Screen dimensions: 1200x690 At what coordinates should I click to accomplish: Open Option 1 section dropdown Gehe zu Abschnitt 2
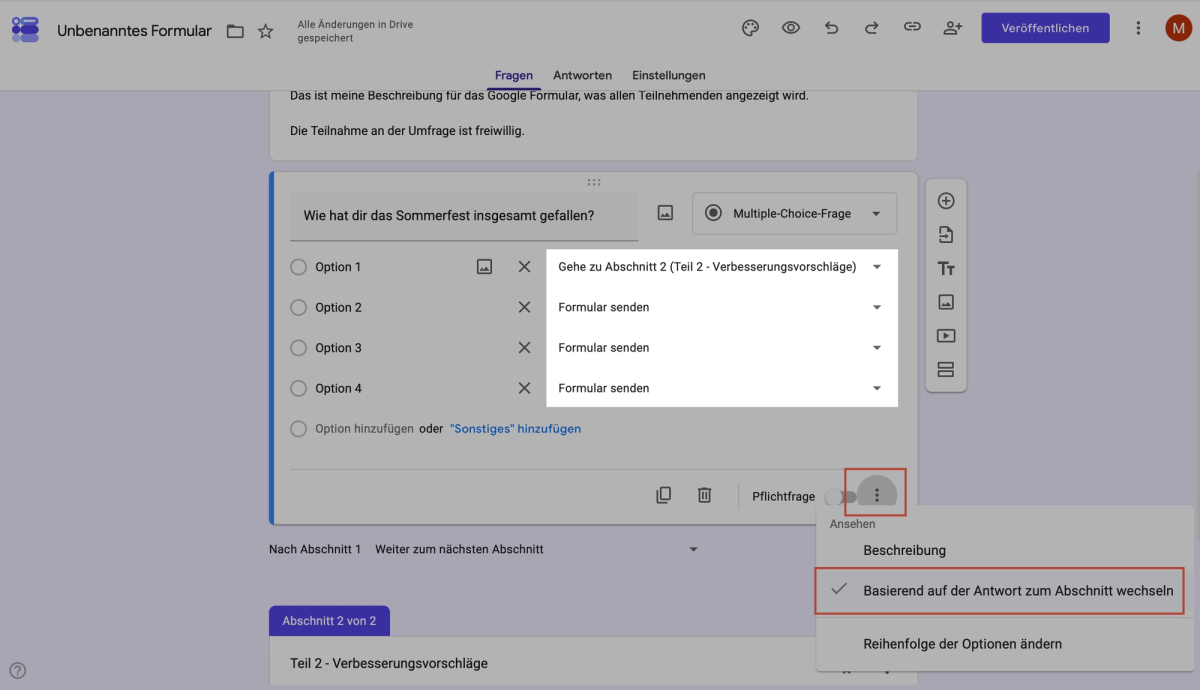(x=721, y=267)
